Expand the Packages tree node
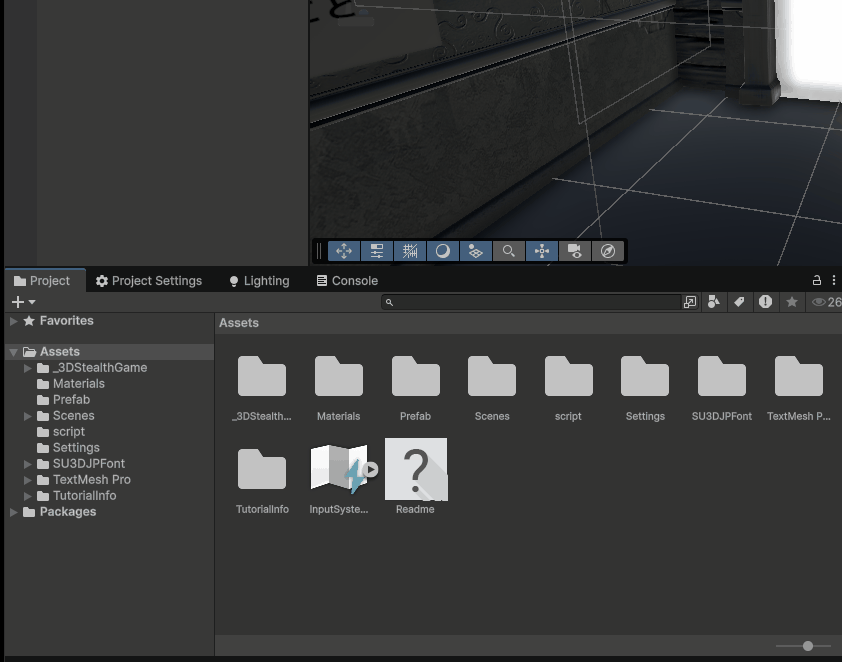Viewport: 842px width, 662px height. click(x=14, y=512)
